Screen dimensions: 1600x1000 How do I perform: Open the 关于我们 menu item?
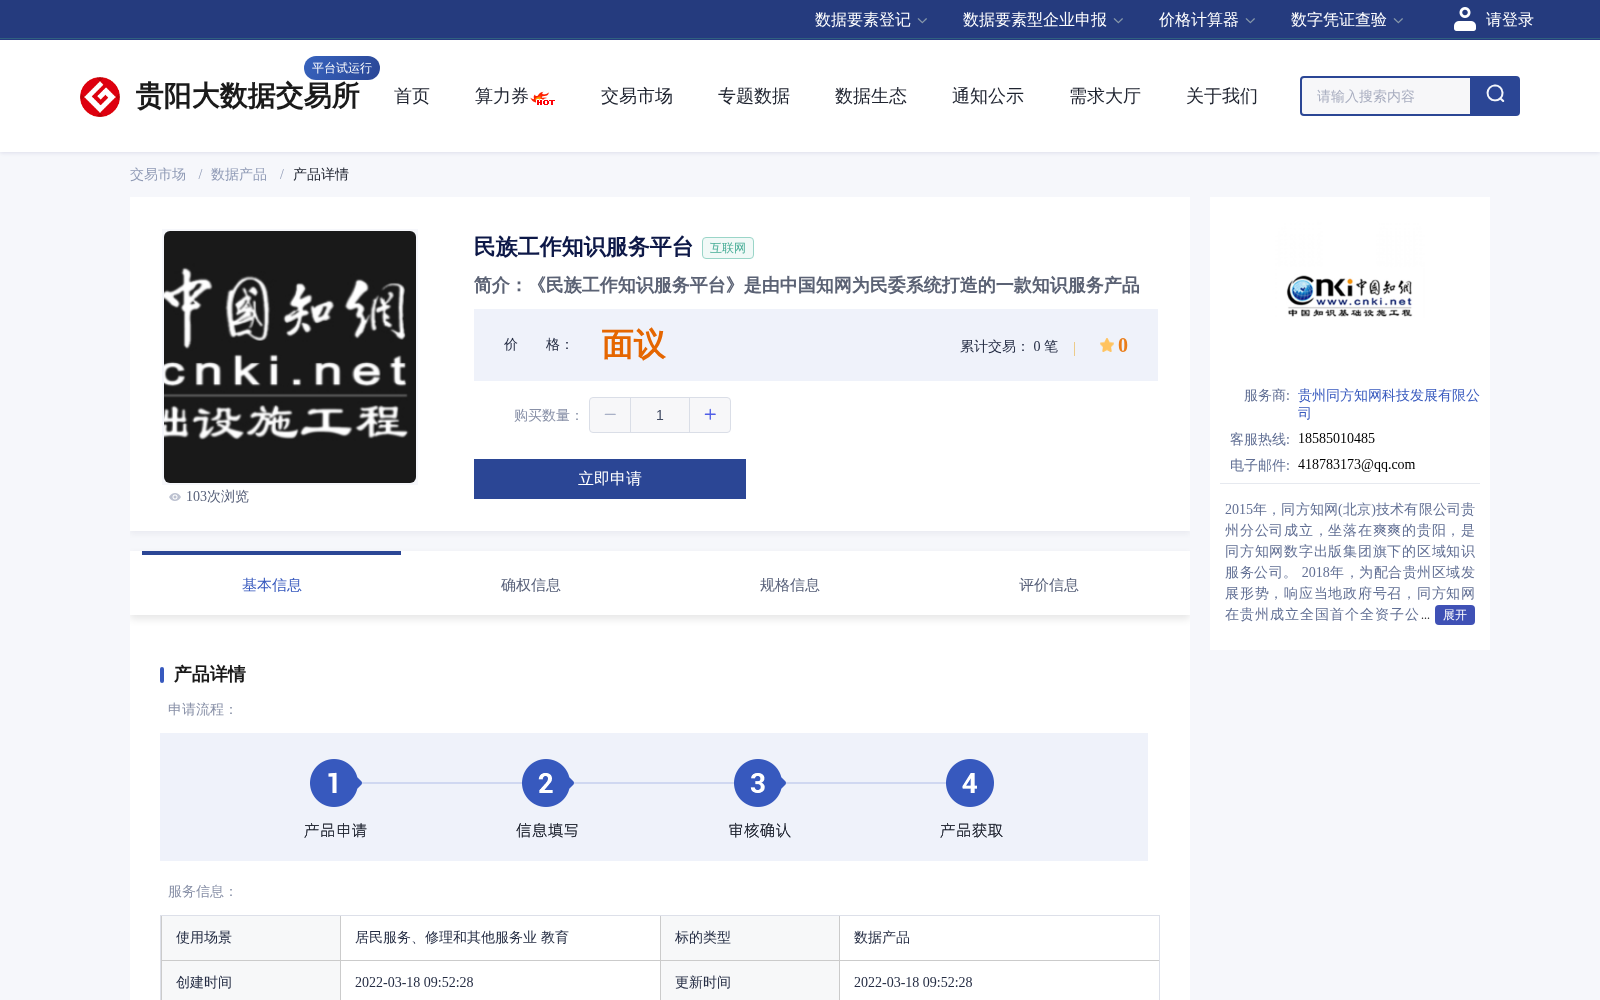click(x=1222, y=96)
